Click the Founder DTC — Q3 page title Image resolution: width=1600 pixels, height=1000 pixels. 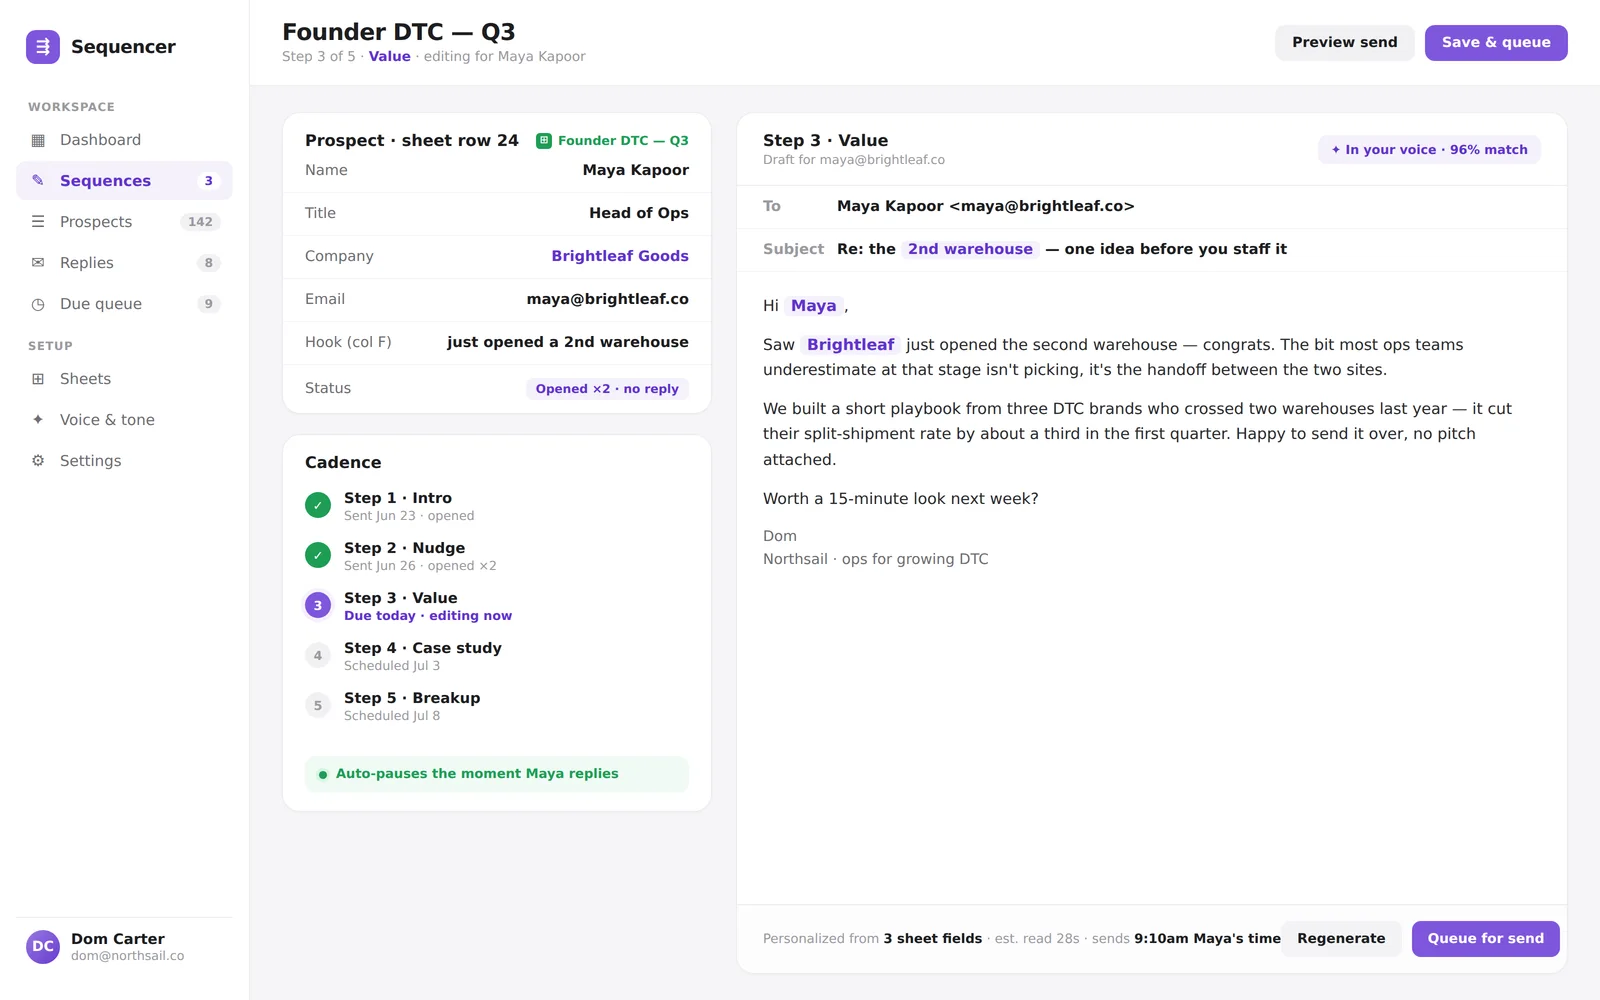pyautogui.click(x=399, y=32)
